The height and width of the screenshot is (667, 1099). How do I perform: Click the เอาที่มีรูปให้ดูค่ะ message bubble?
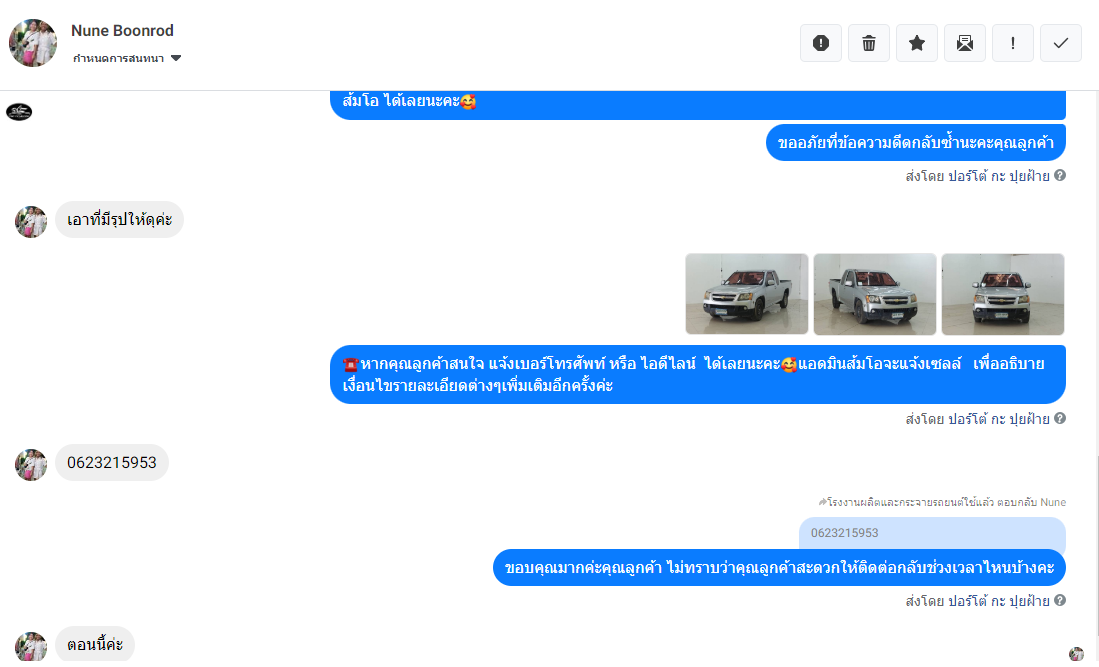point(119,219)
